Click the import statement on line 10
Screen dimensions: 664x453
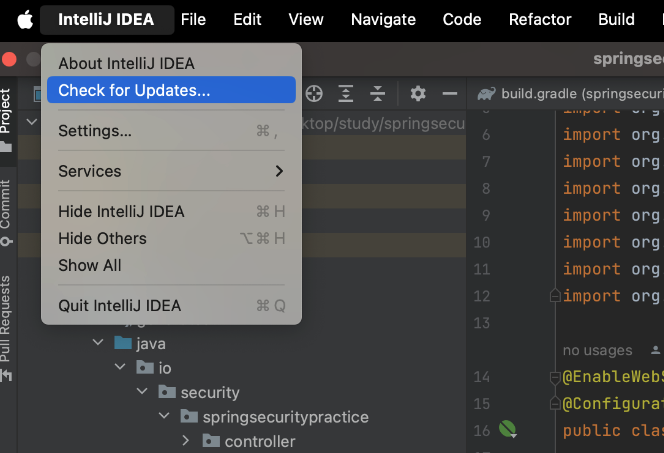click(x=611, y=242)
